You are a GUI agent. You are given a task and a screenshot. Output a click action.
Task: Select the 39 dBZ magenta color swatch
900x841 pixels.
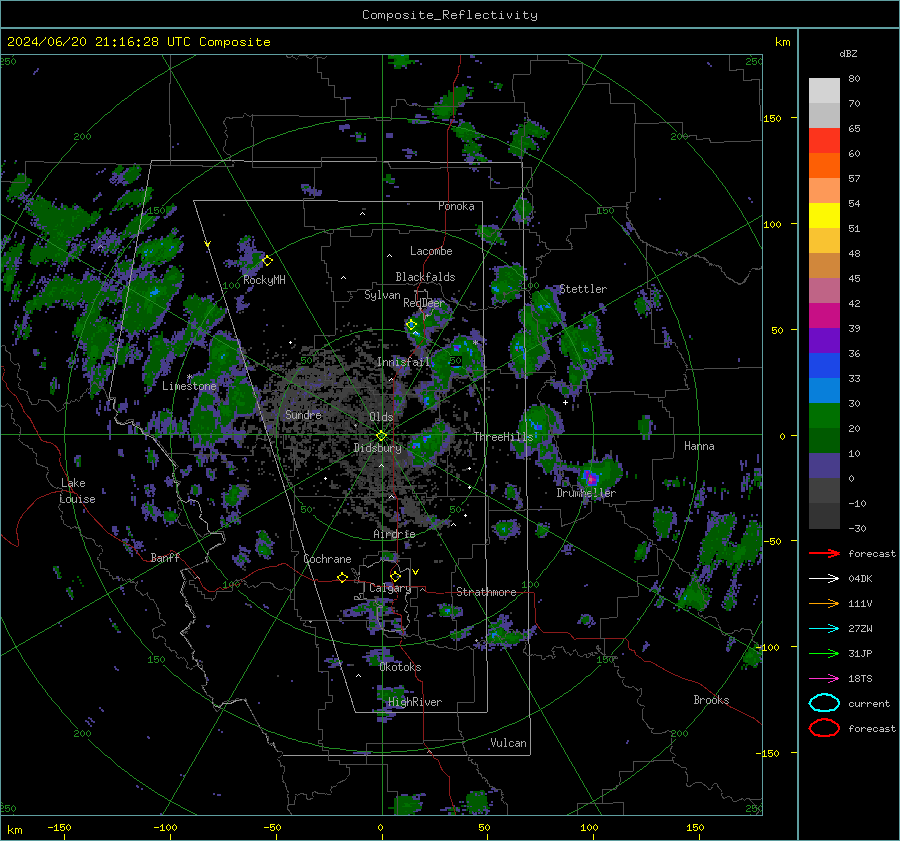pyautogui.click(x=824, y=316)
